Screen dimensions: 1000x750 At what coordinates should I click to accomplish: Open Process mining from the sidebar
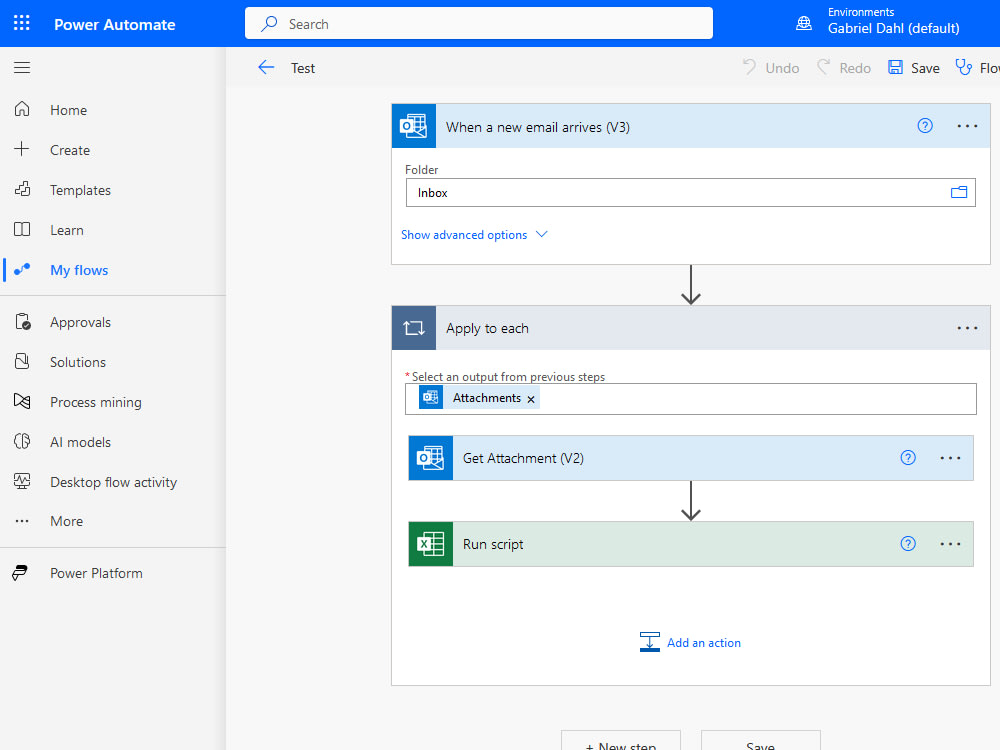22,401
